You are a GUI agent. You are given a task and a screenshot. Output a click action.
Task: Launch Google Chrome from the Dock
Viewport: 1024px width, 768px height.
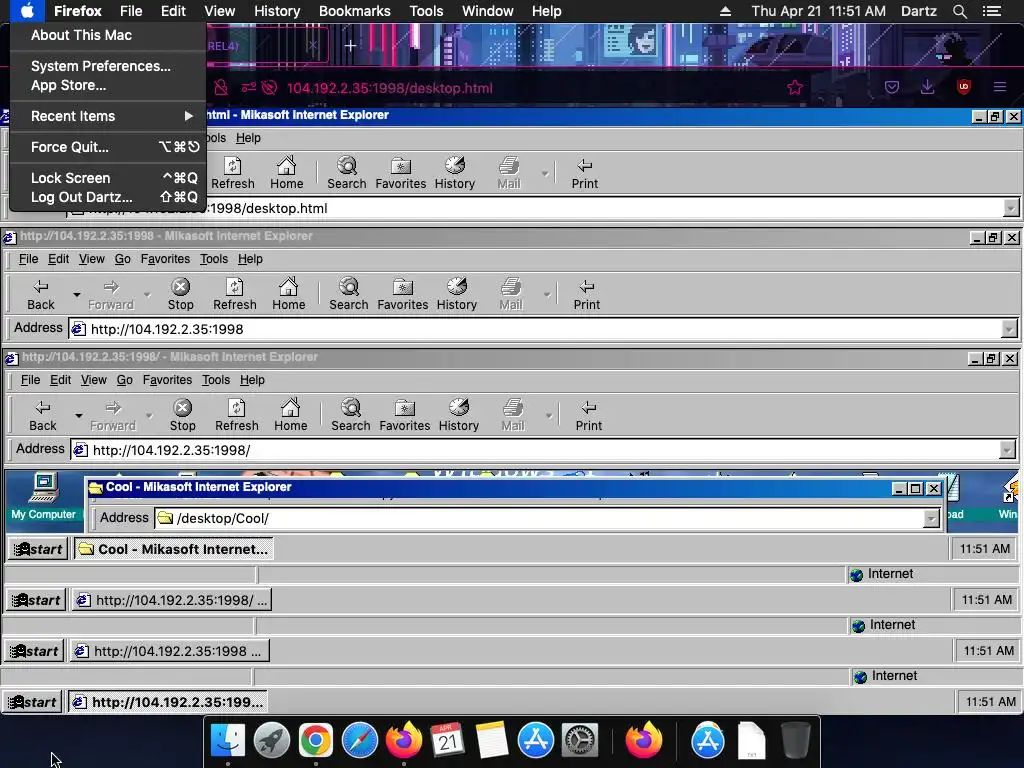pyautogui.click(x=316, y=741)
